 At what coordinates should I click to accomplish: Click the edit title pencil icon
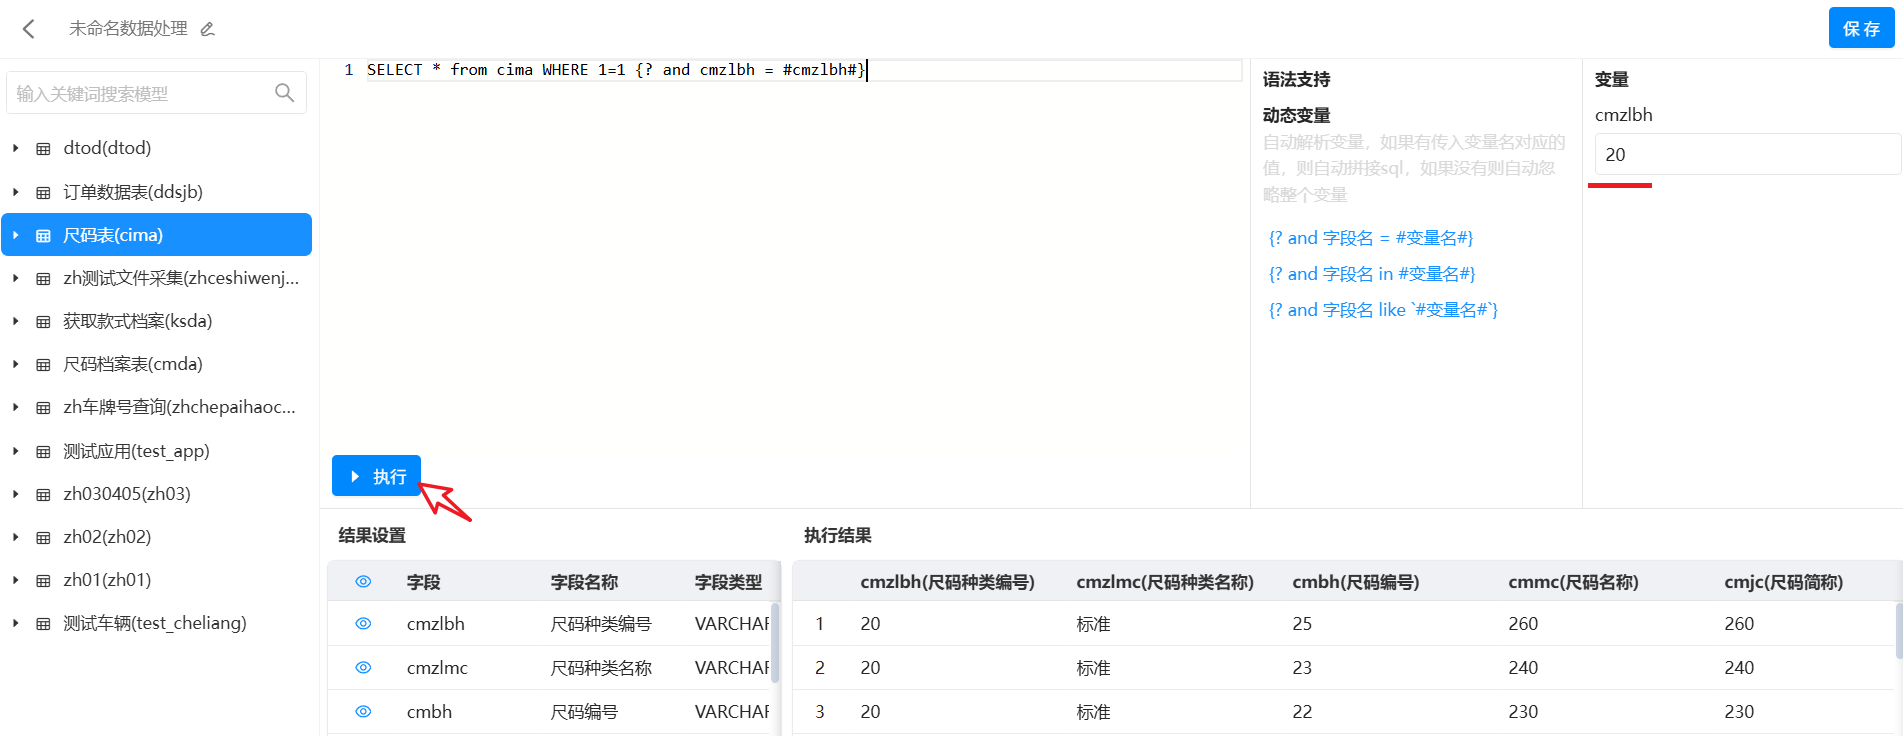208,29
